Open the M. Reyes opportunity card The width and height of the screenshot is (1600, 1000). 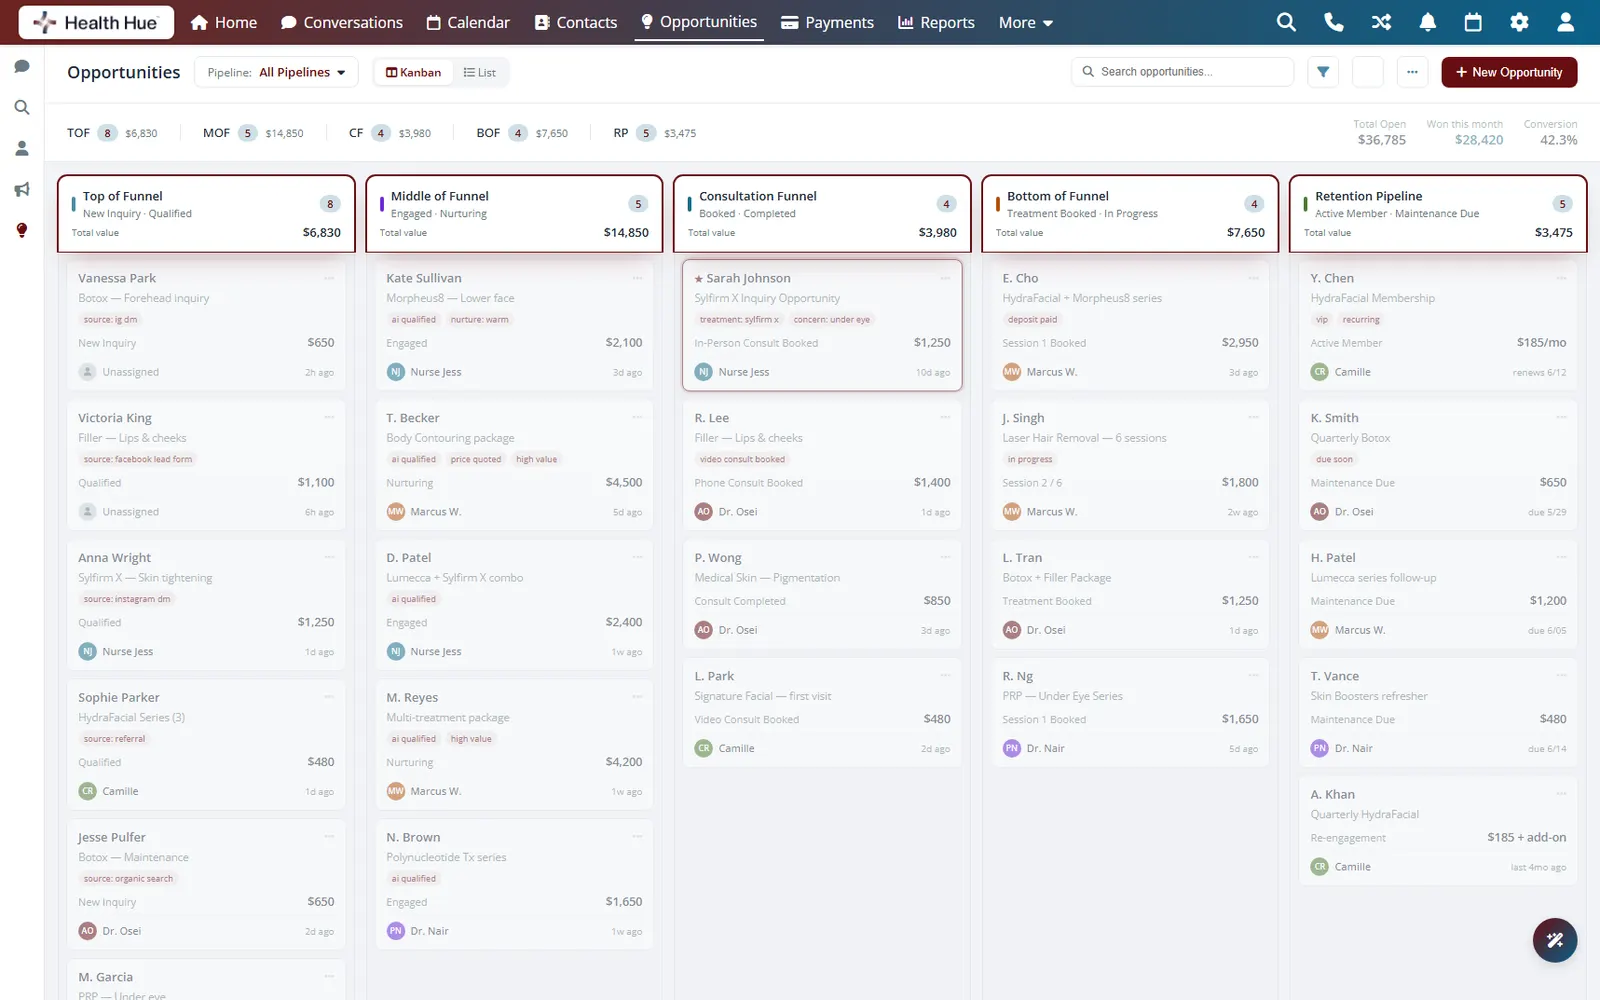pos(514,744)
